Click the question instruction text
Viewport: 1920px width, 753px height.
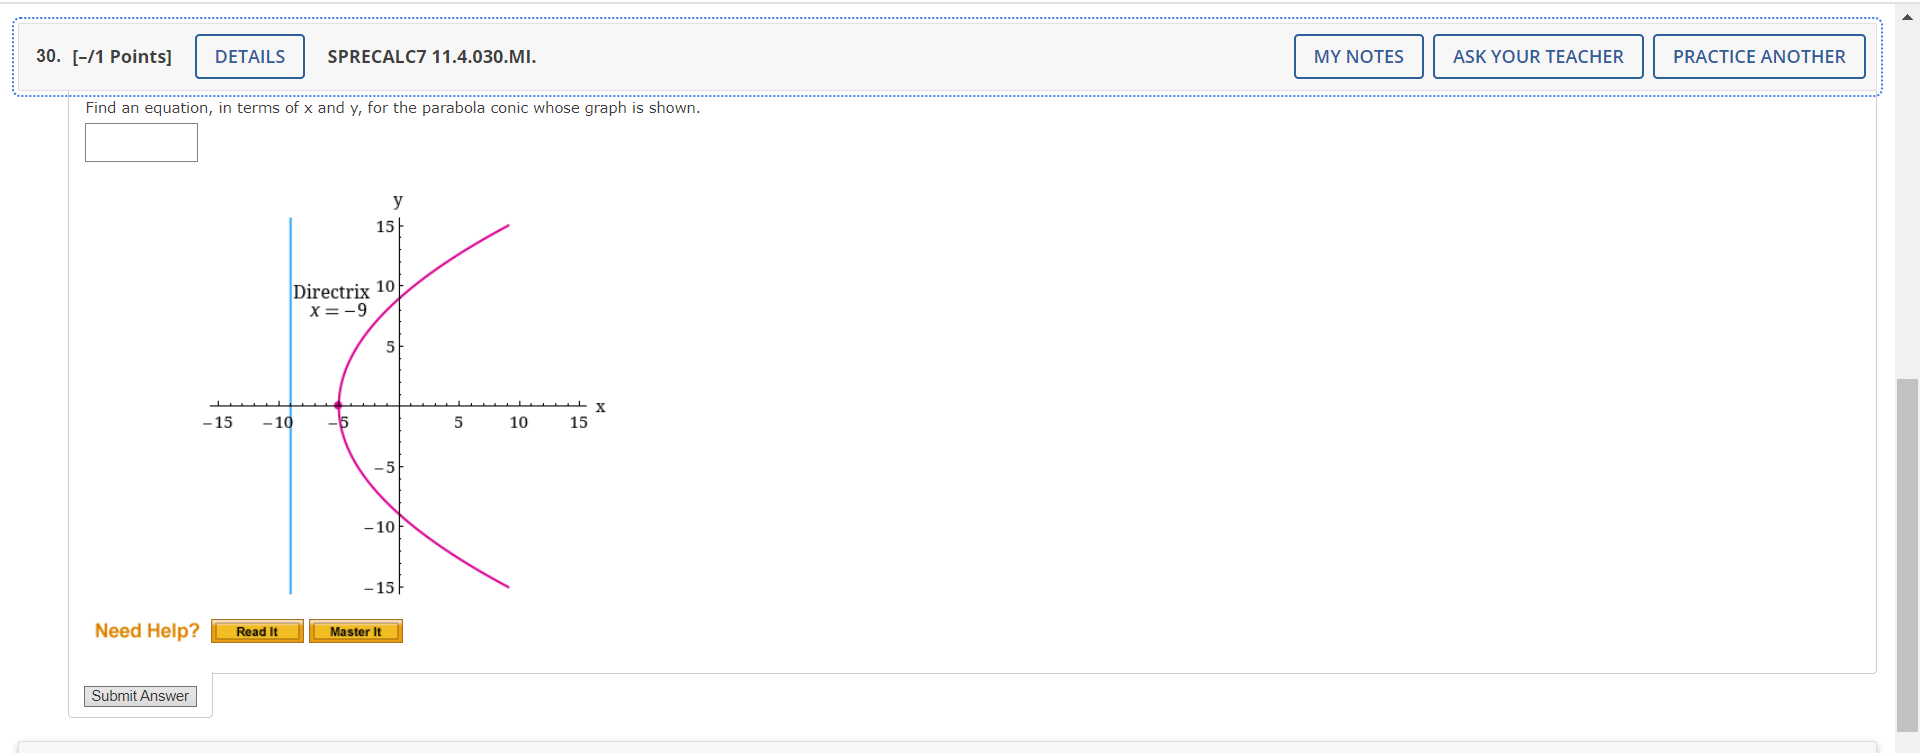[x=392, y=108]
